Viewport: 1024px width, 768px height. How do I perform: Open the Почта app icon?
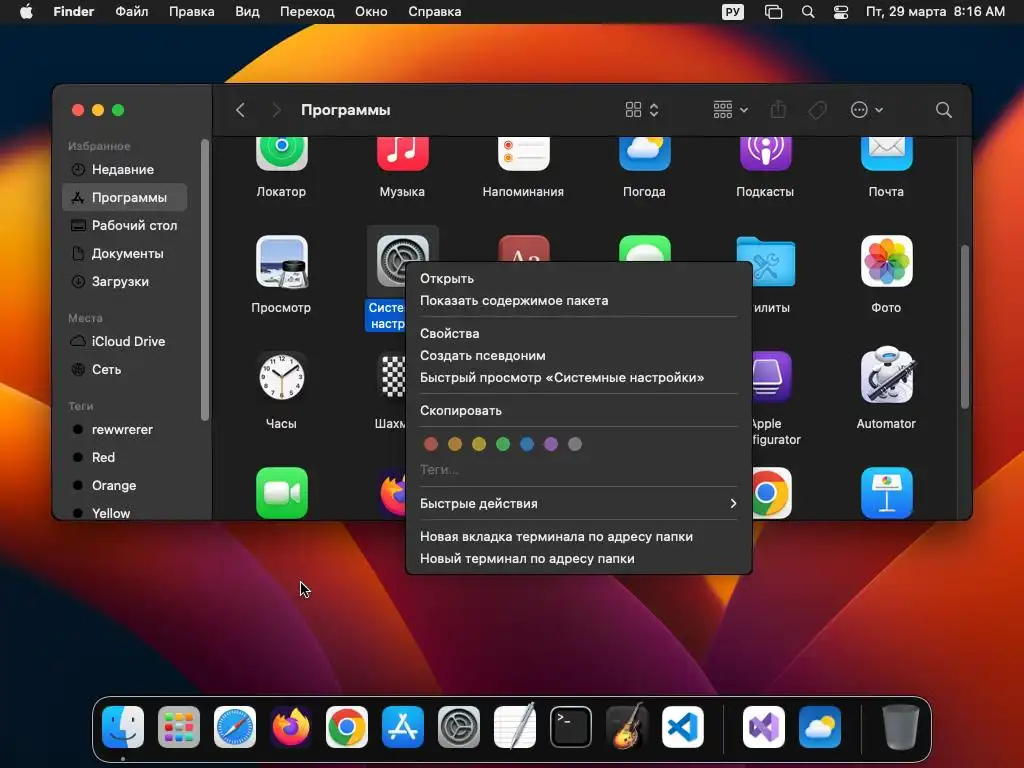click(886, 154)
